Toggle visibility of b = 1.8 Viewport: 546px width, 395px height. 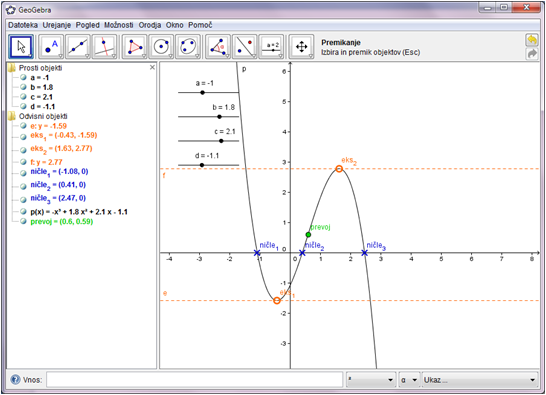pyautogui.click(x=23, y=87)
